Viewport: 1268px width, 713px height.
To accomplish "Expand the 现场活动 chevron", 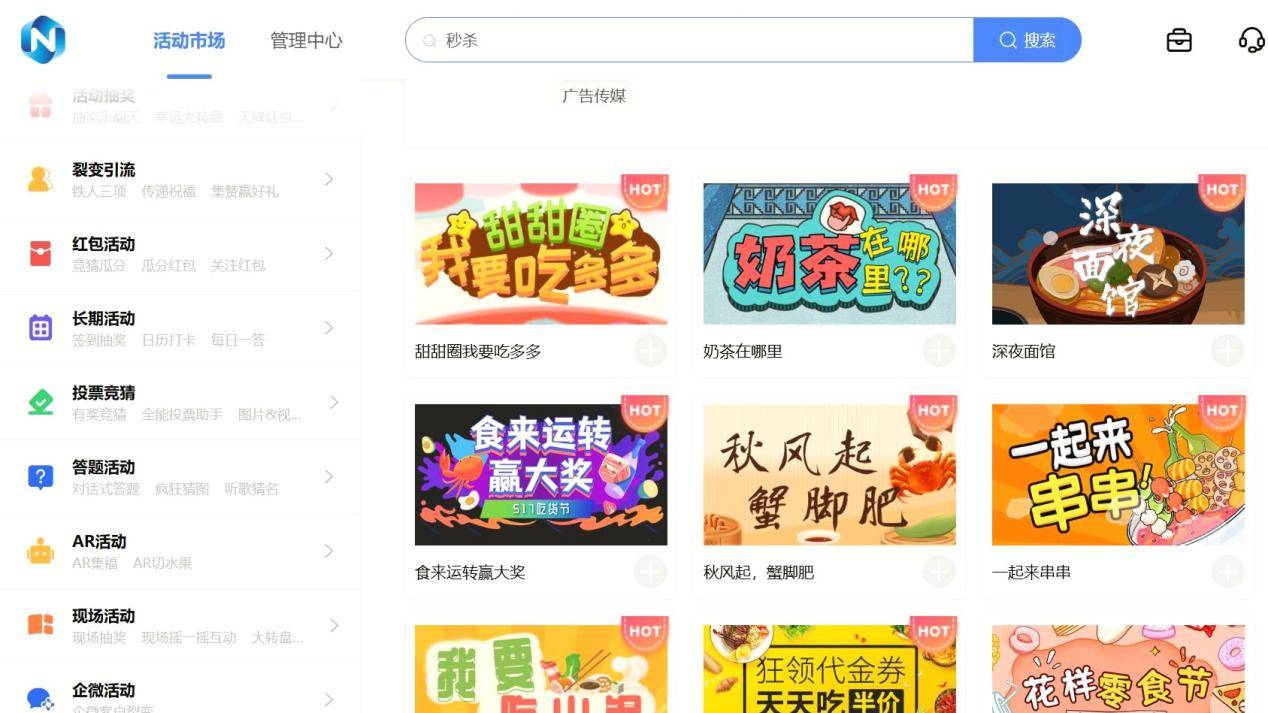I will (x=334, y=625).
